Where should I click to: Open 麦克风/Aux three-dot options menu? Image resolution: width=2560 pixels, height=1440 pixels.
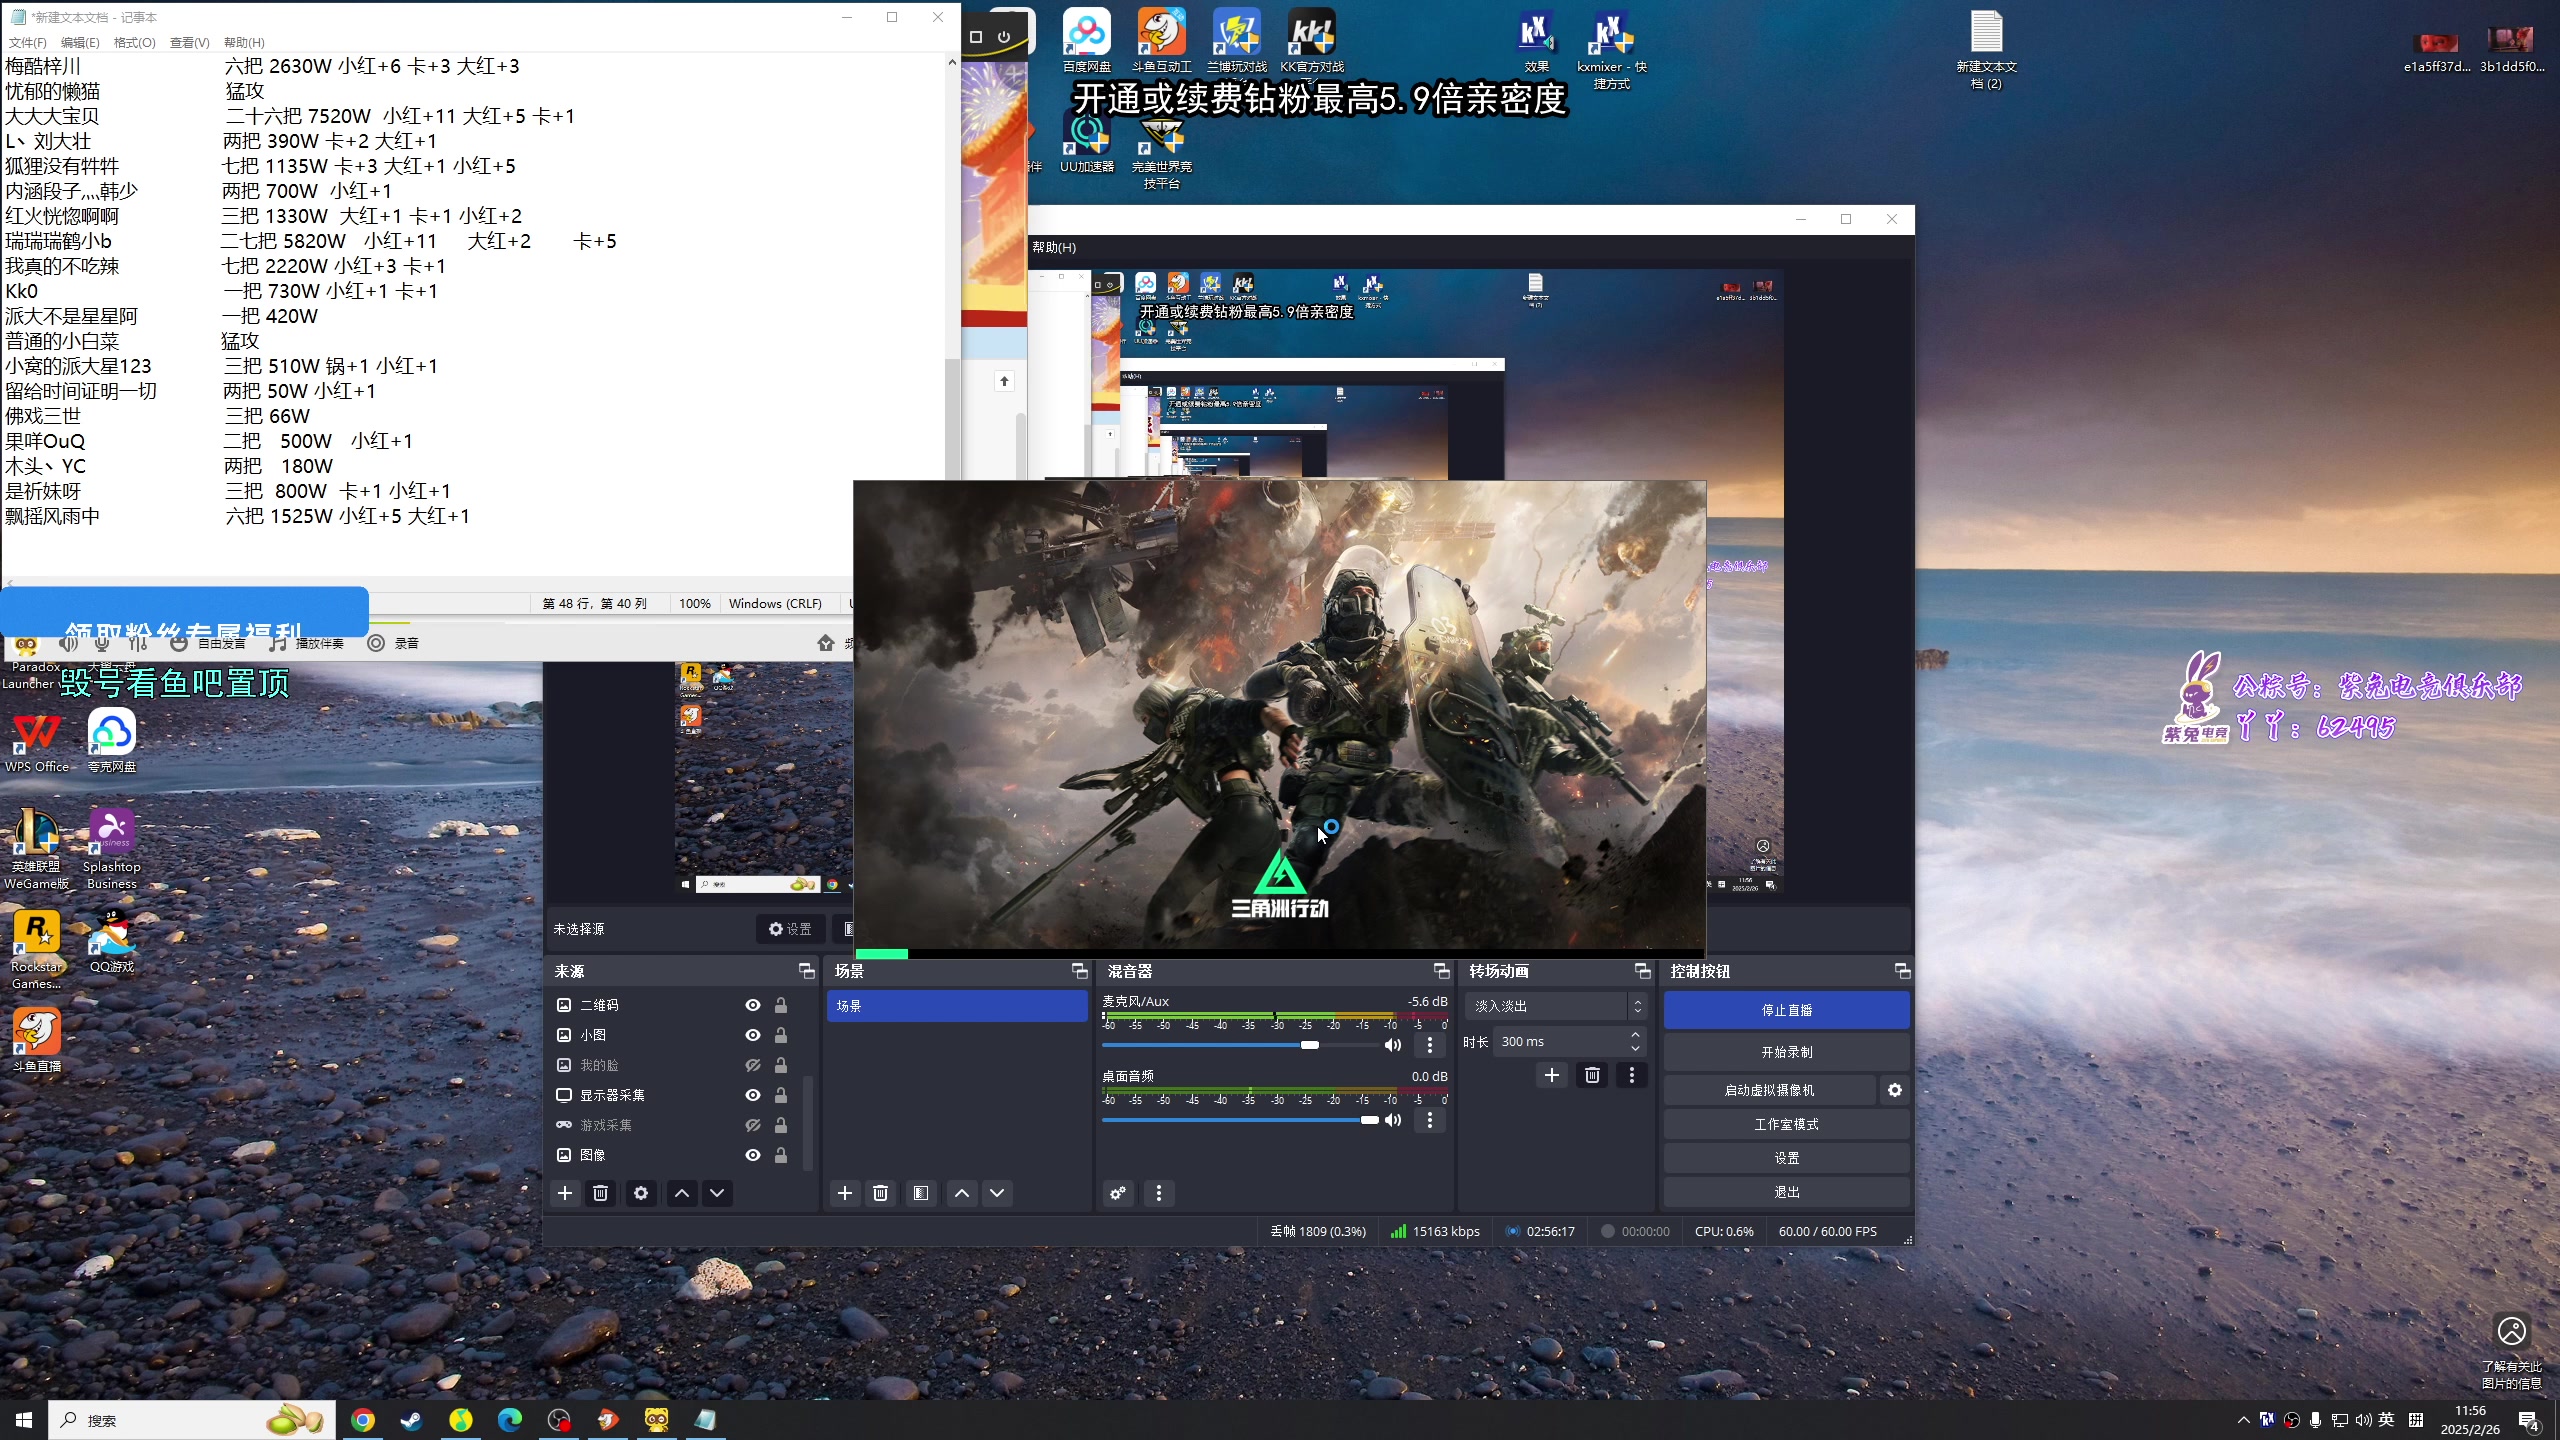coord(1430,1045)
